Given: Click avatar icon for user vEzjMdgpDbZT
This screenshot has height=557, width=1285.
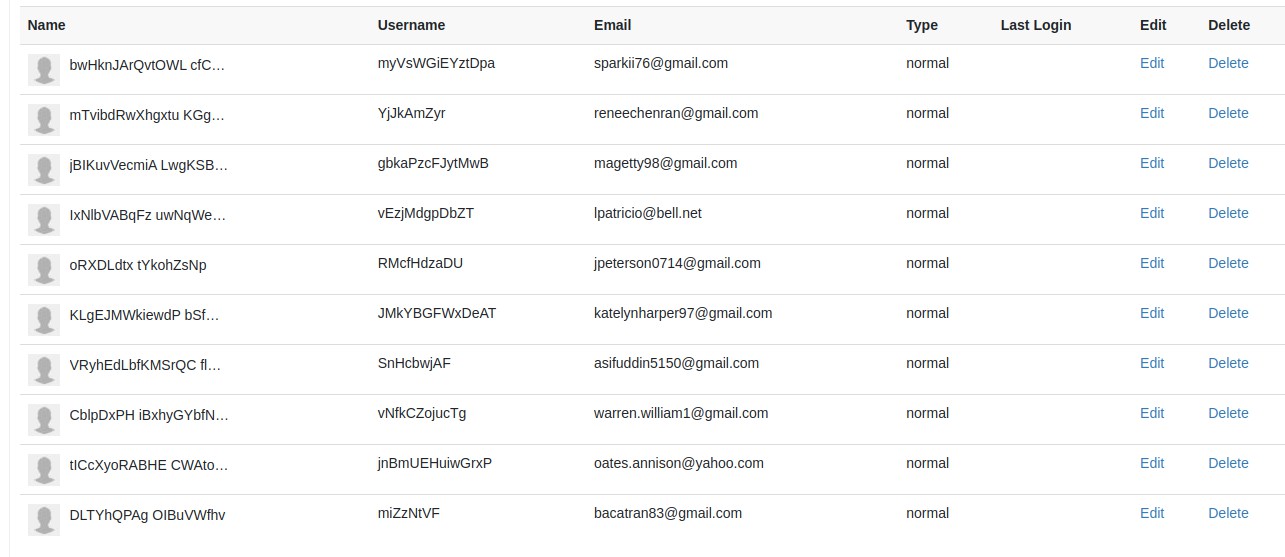Looking at the screenshot, I should click(x=44, y=219).
